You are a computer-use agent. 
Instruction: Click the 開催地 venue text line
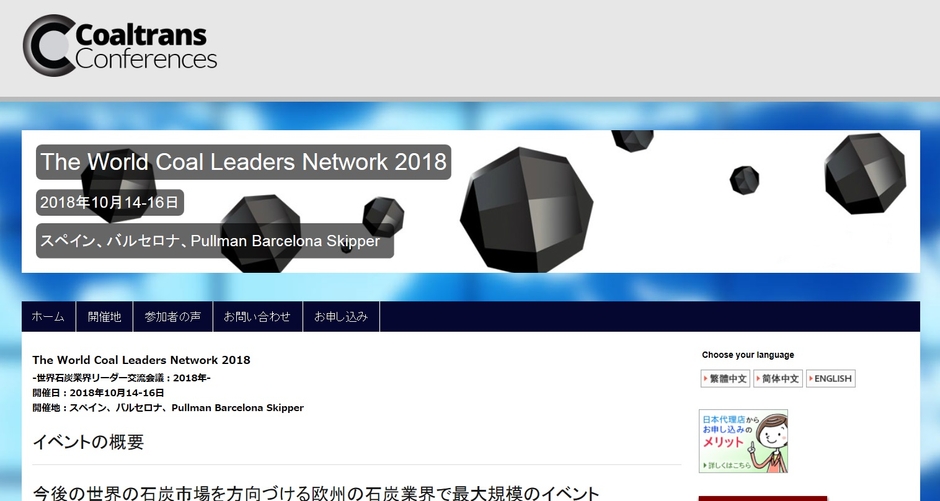pyautogui.click(x=168, y=408)
